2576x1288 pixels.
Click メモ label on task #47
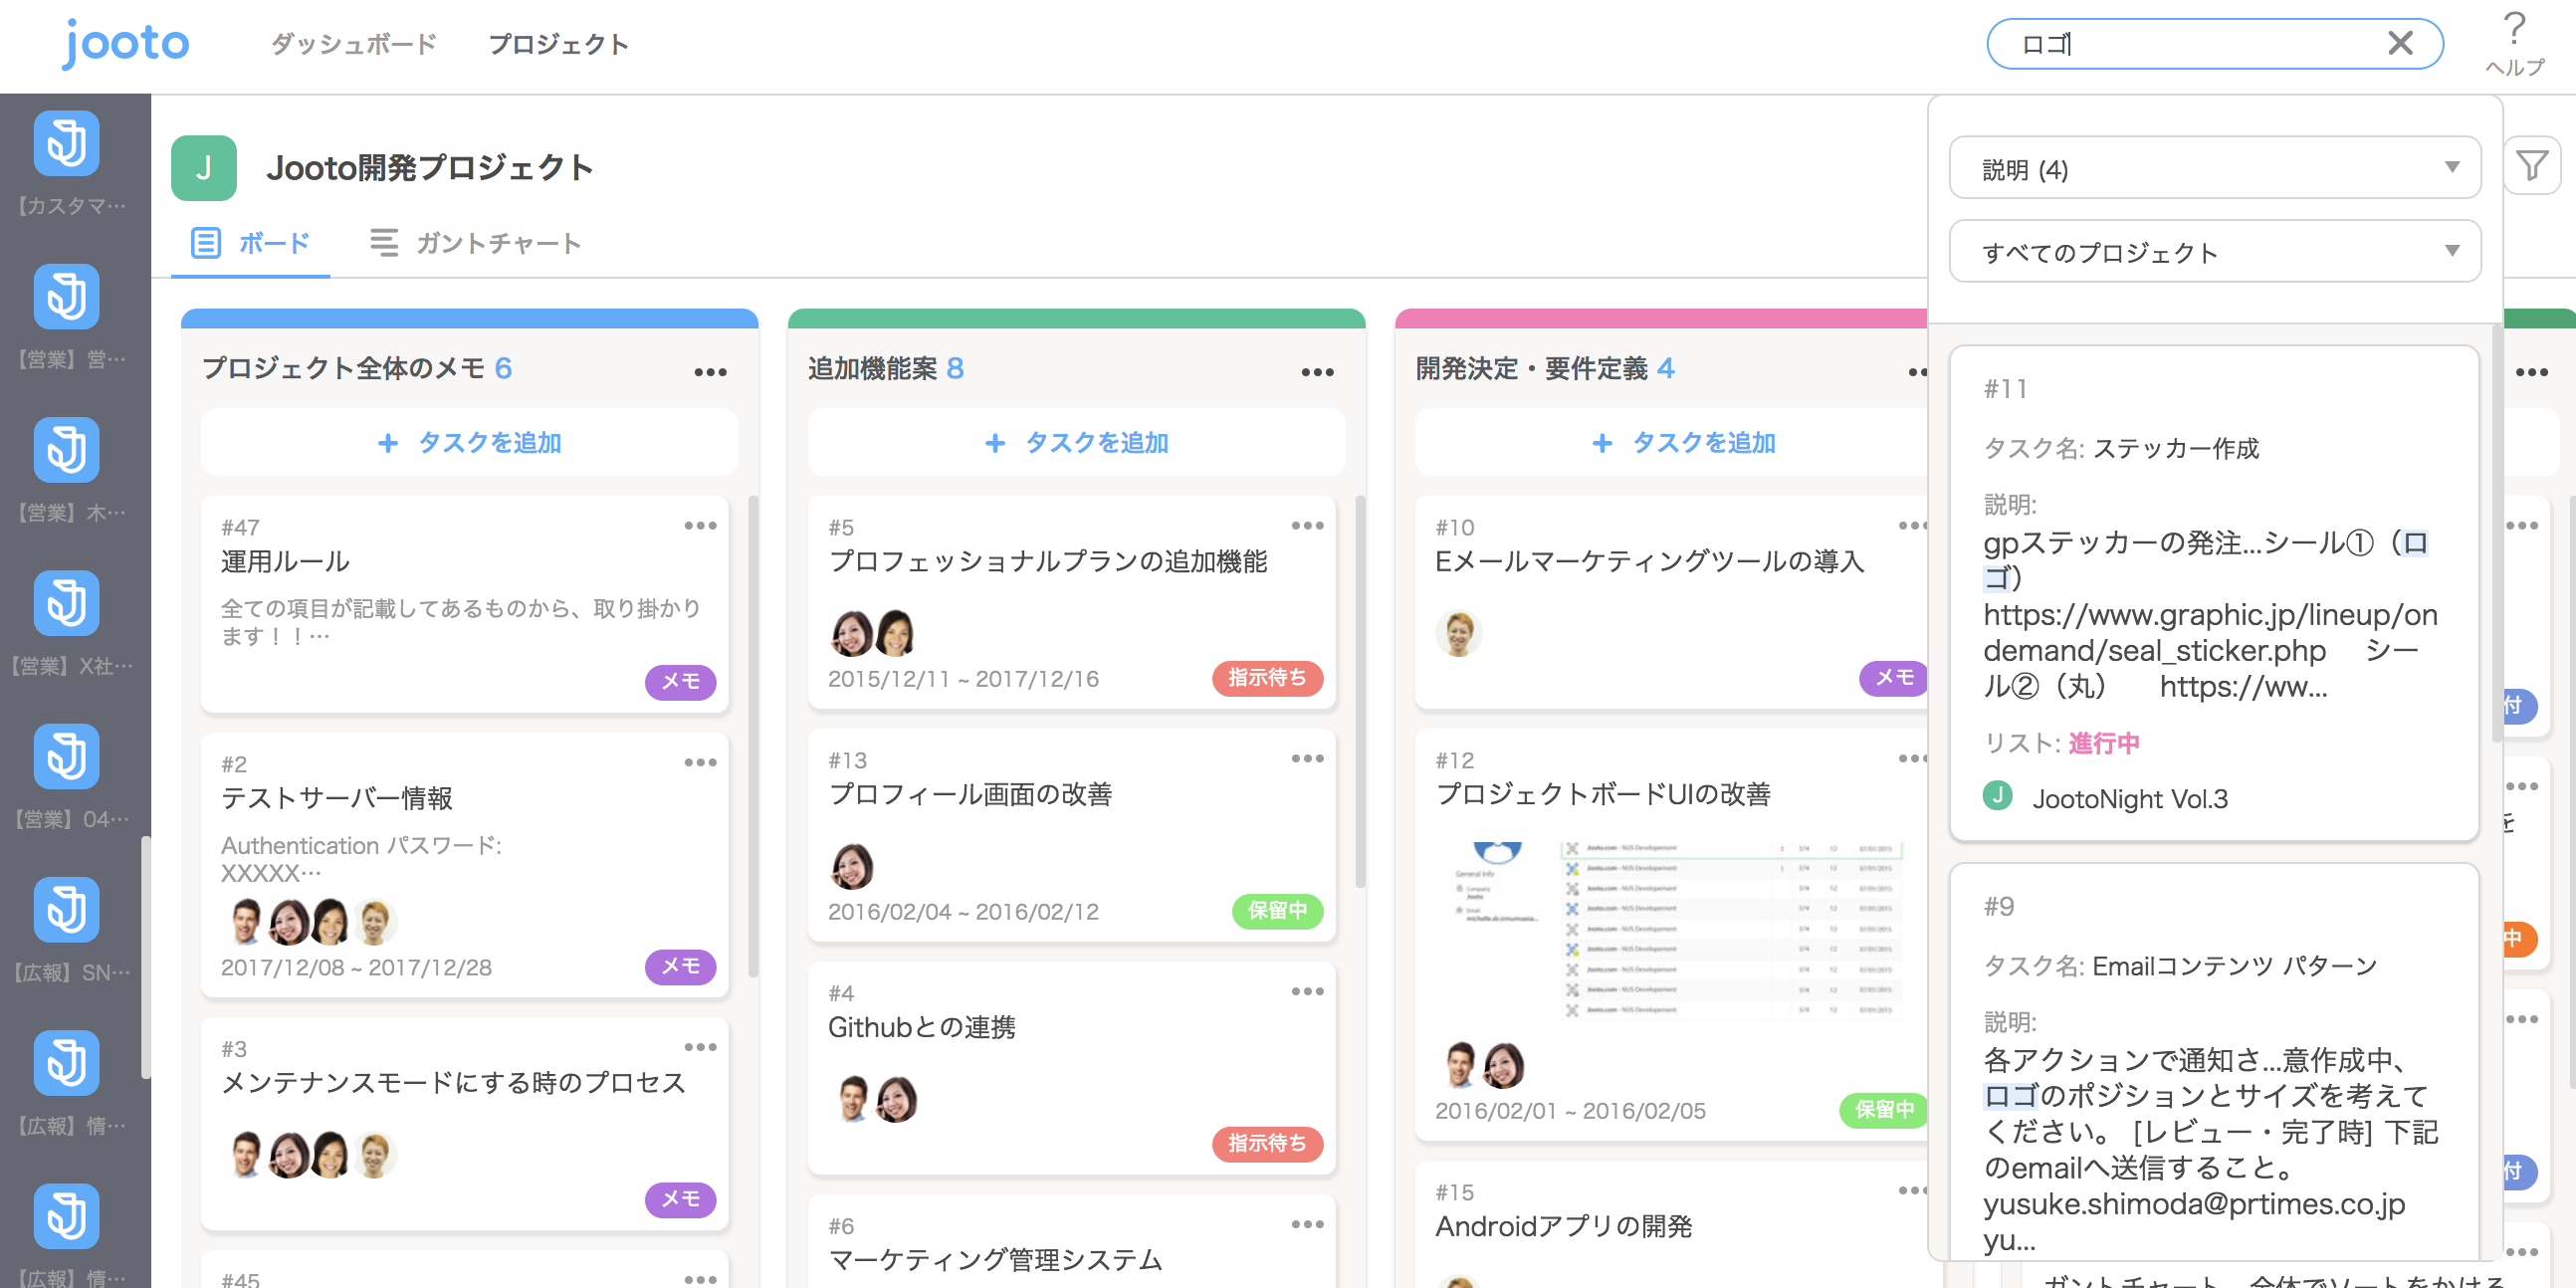(680, 681)
